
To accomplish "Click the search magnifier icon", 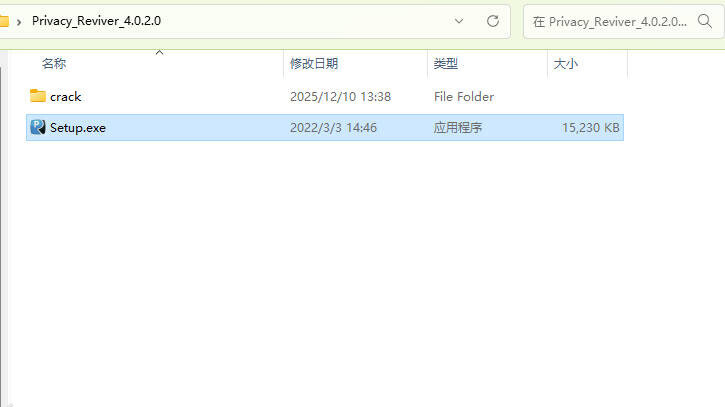I will (x=705, y=21).
